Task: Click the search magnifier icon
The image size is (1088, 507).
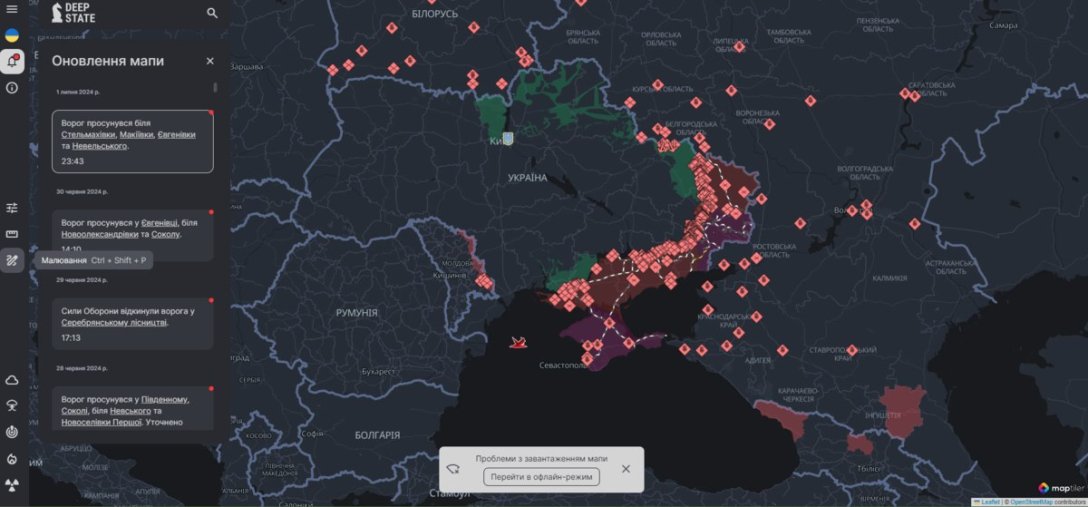Action: click(x=212, y=13)
